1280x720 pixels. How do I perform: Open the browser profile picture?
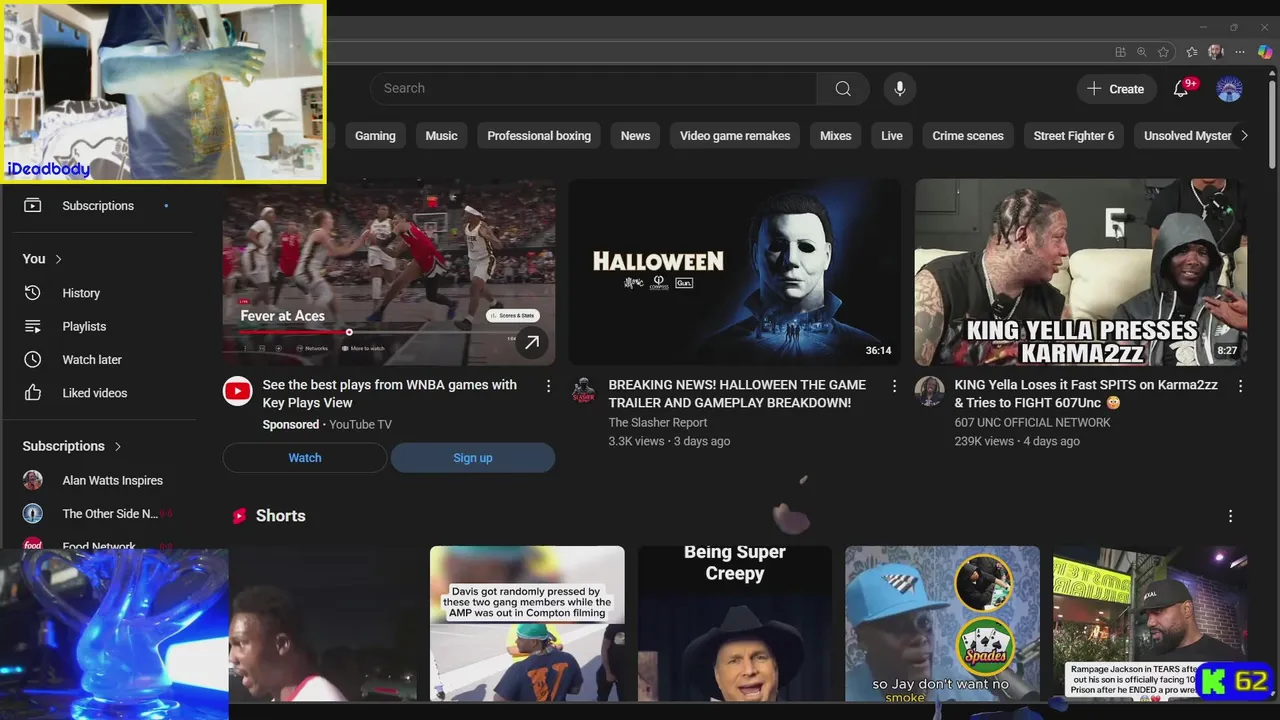point(1216,52)
